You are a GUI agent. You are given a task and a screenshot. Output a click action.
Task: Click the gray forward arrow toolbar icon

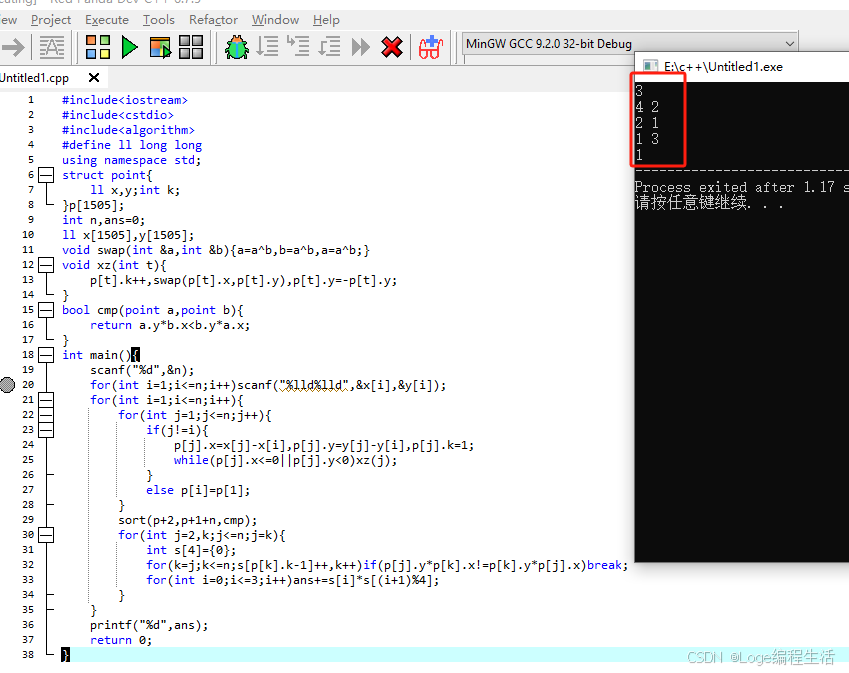click(x=13, y=47)
